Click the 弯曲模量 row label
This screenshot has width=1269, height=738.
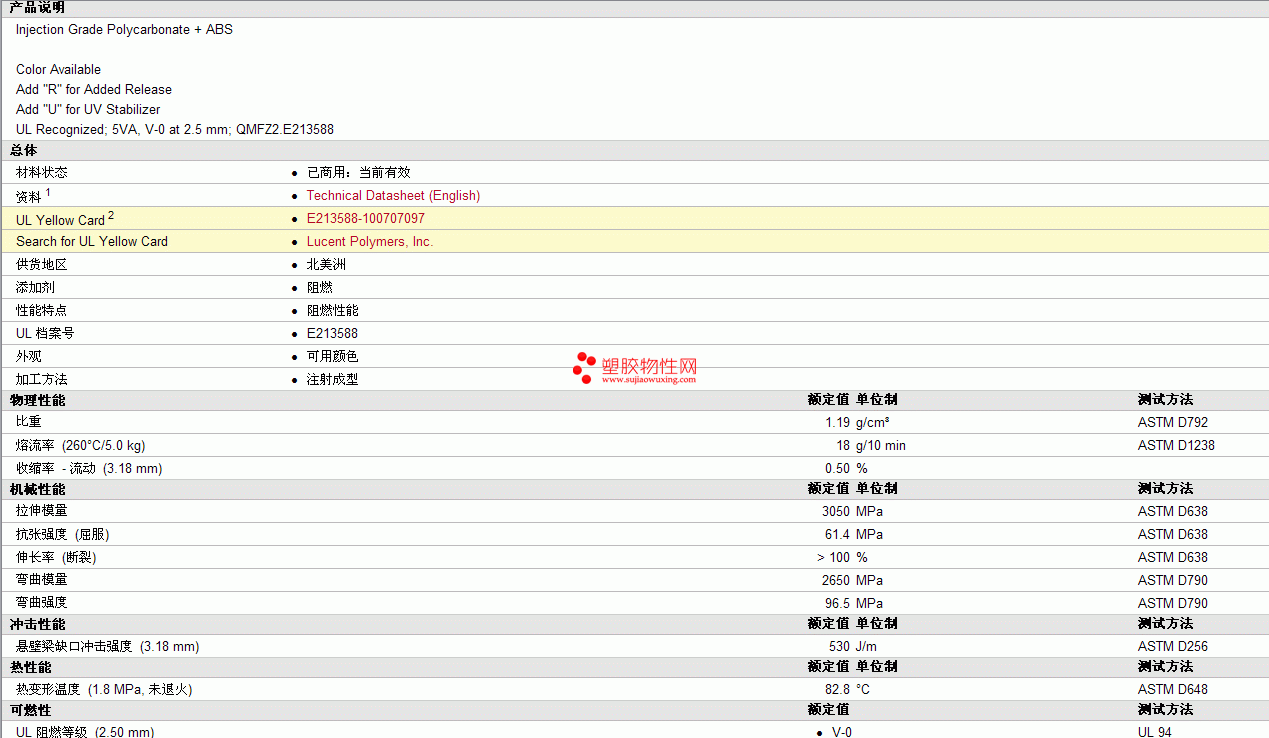(x=42, y=581)
